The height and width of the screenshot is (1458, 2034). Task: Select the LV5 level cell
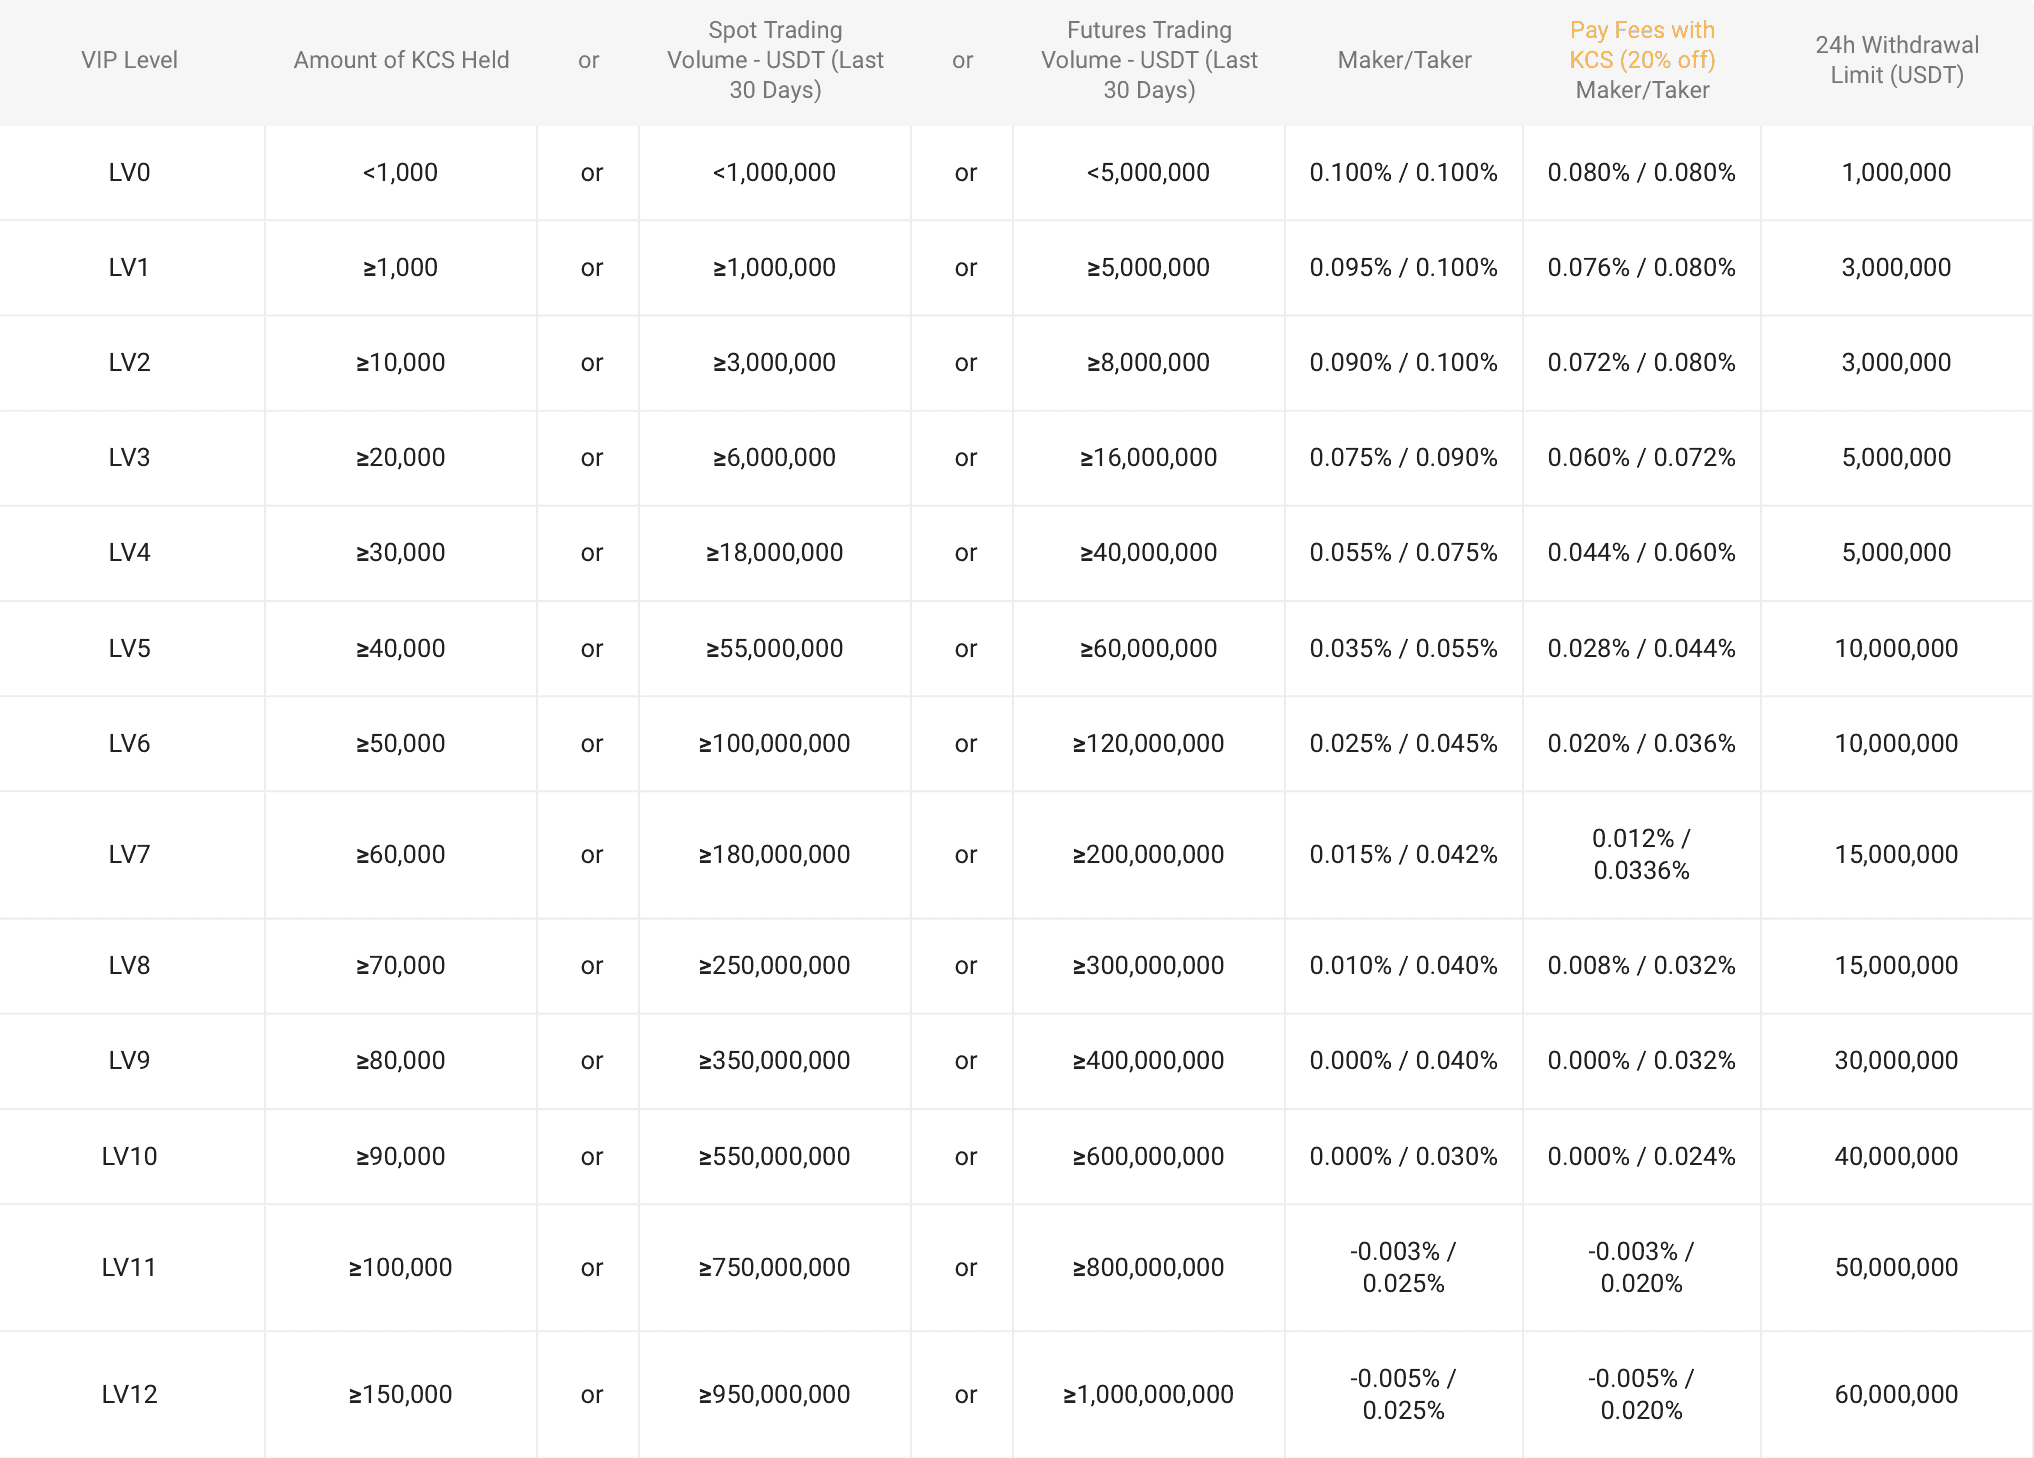click(129, 648)
